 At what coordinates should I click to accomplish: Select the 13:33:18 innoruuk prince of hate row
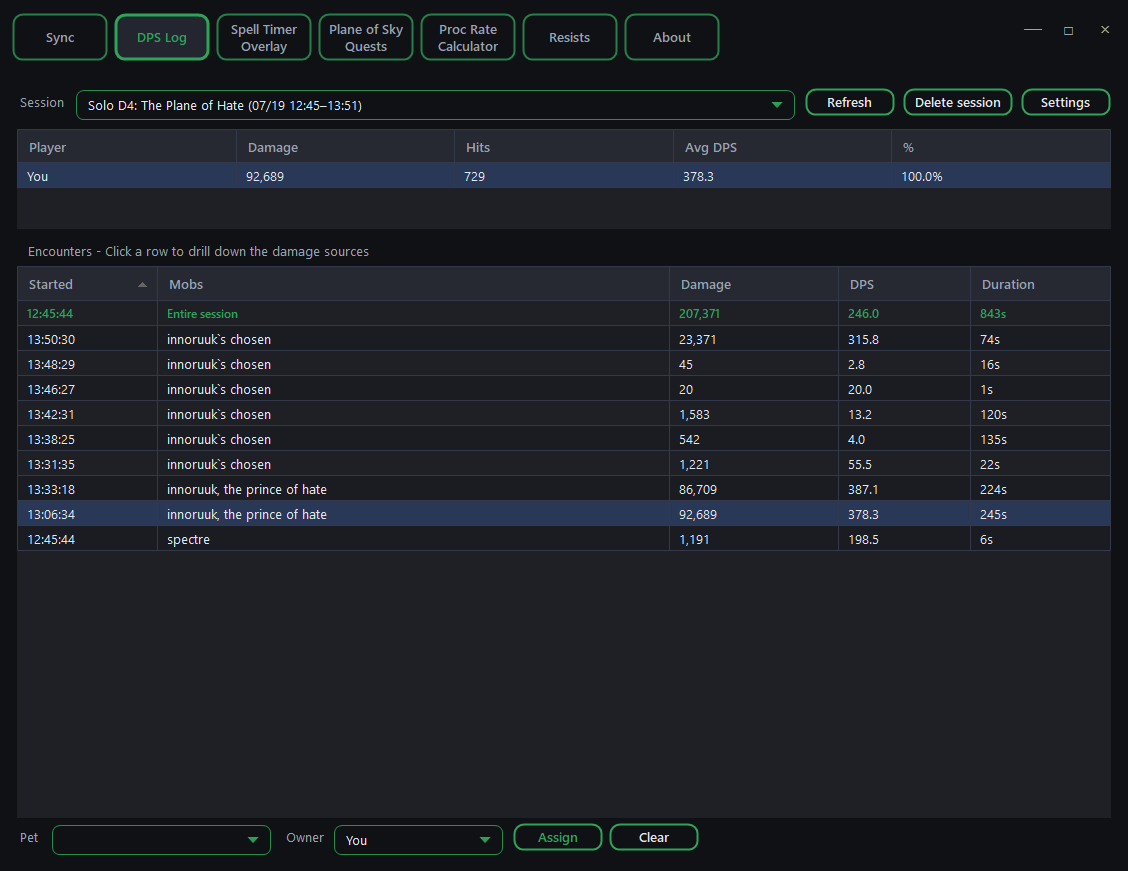coord(564,489)
